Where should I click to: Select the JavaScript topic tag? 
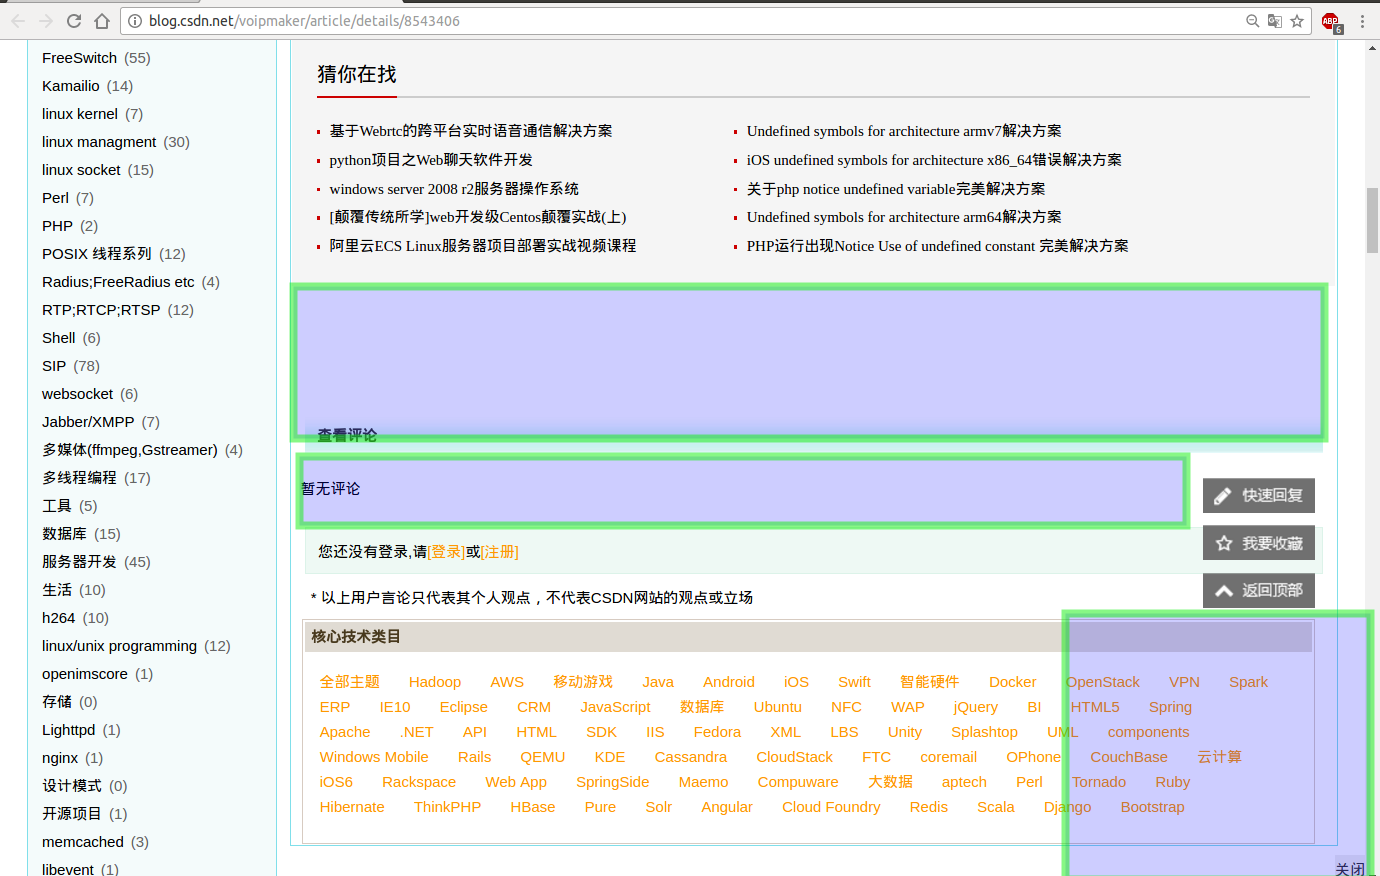[x=615, y=707]
